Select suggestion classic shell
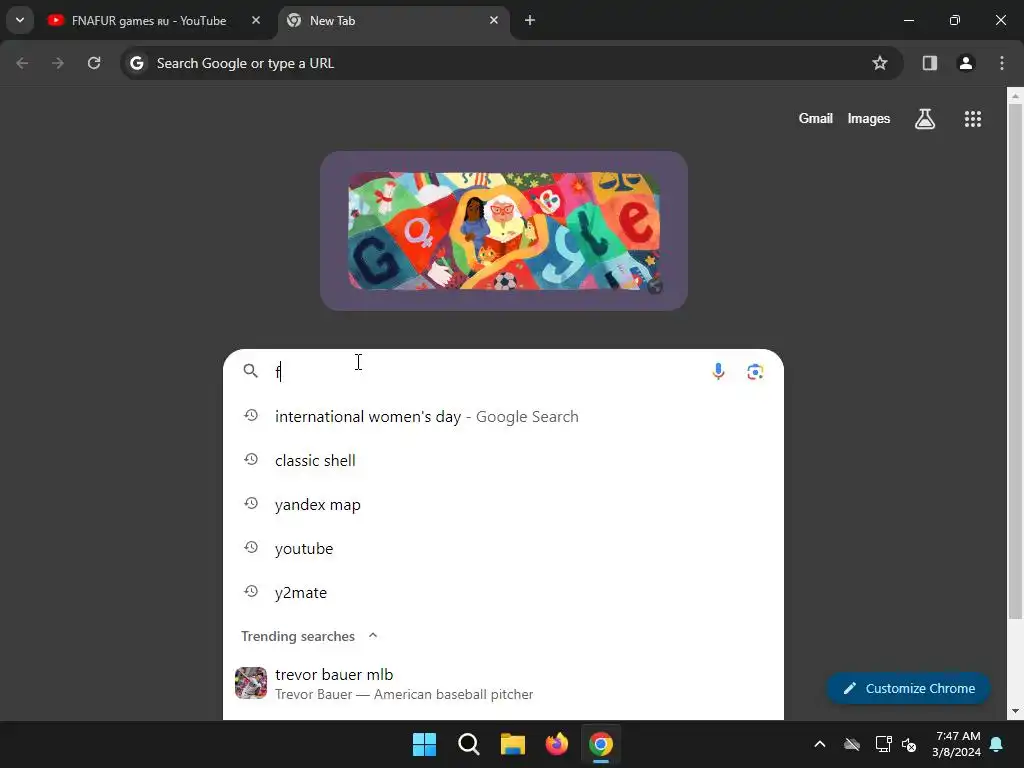 pyautogui.click(x=503, y=460)
